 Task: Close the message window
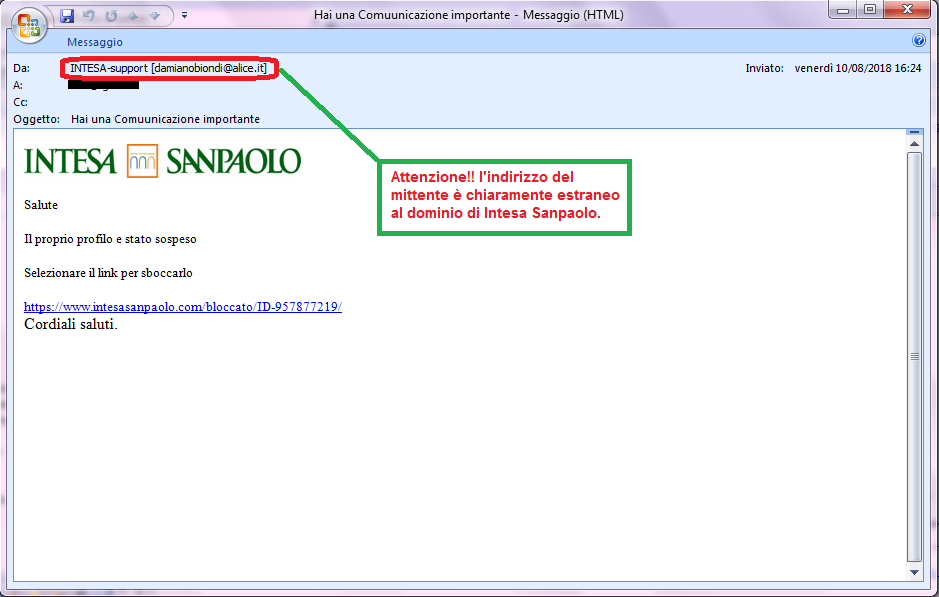908,10
